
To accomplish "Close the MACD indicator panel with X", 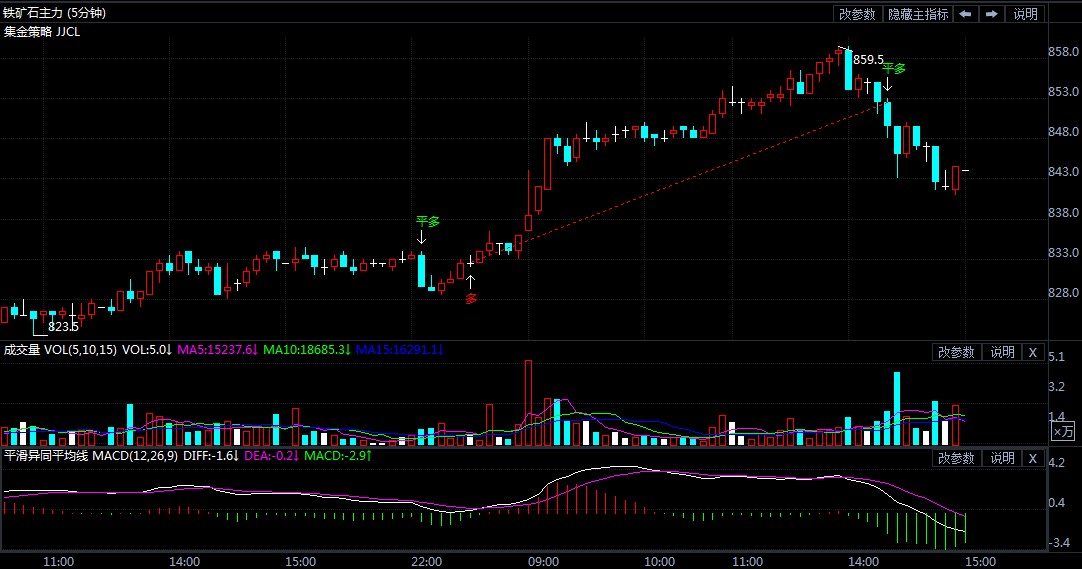I will coord(1032,459).
